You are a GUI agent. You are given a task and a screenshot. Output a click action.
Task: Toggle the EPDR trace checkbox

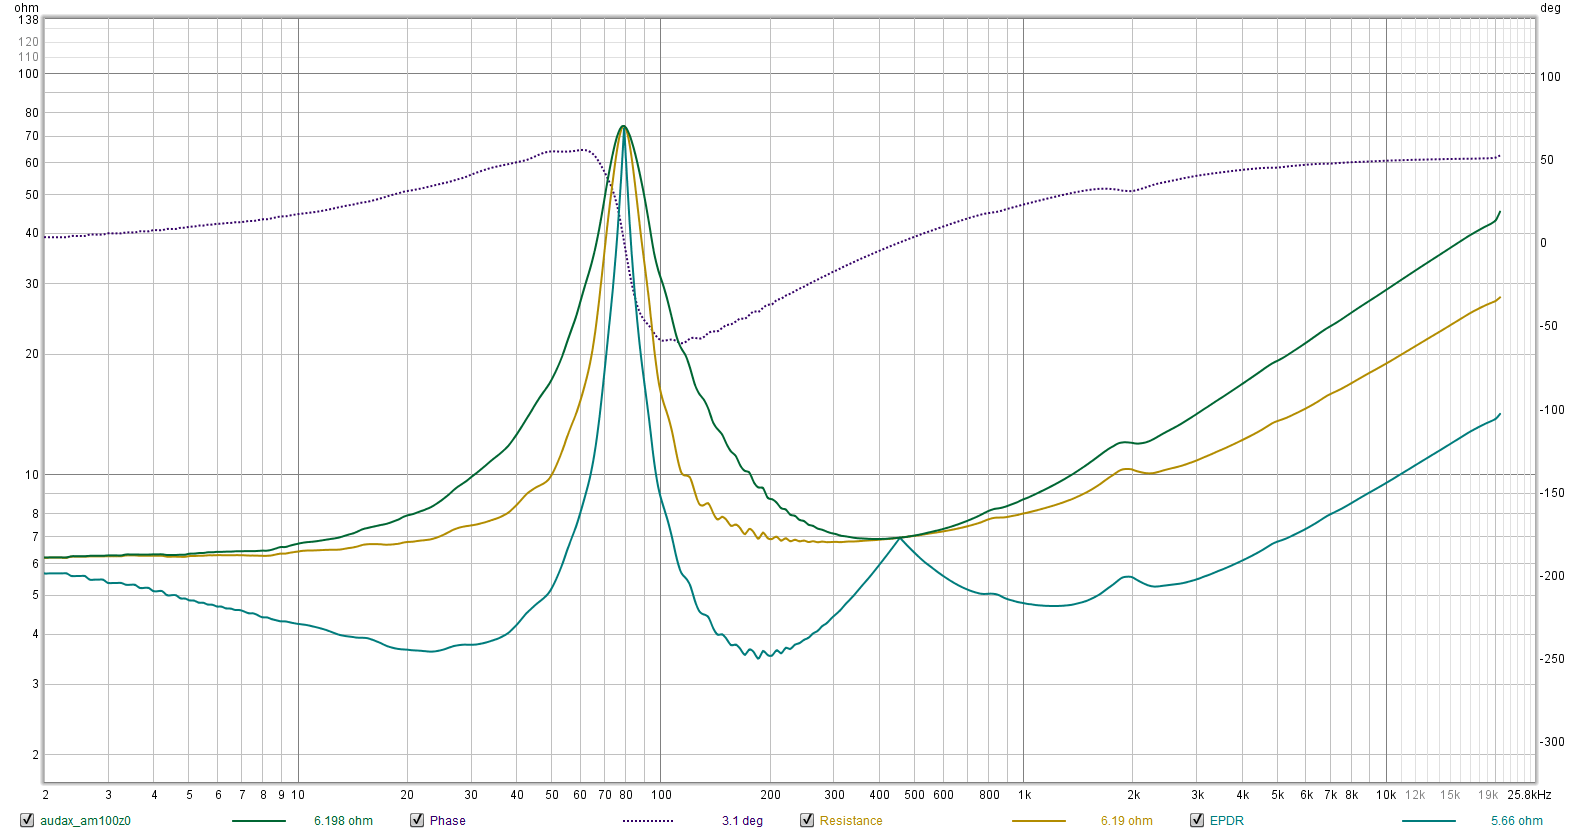pyautogui.click(x=1197, y=820)
